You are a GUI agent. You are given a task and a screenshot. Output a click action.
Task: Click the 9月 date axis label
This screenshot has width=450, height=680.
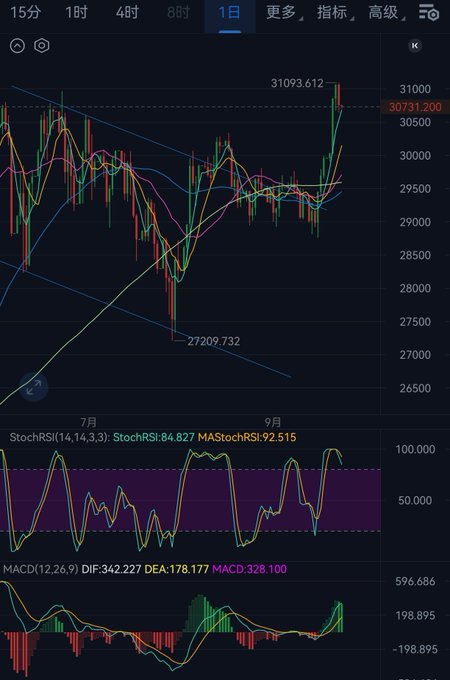(x=273, y=422)
